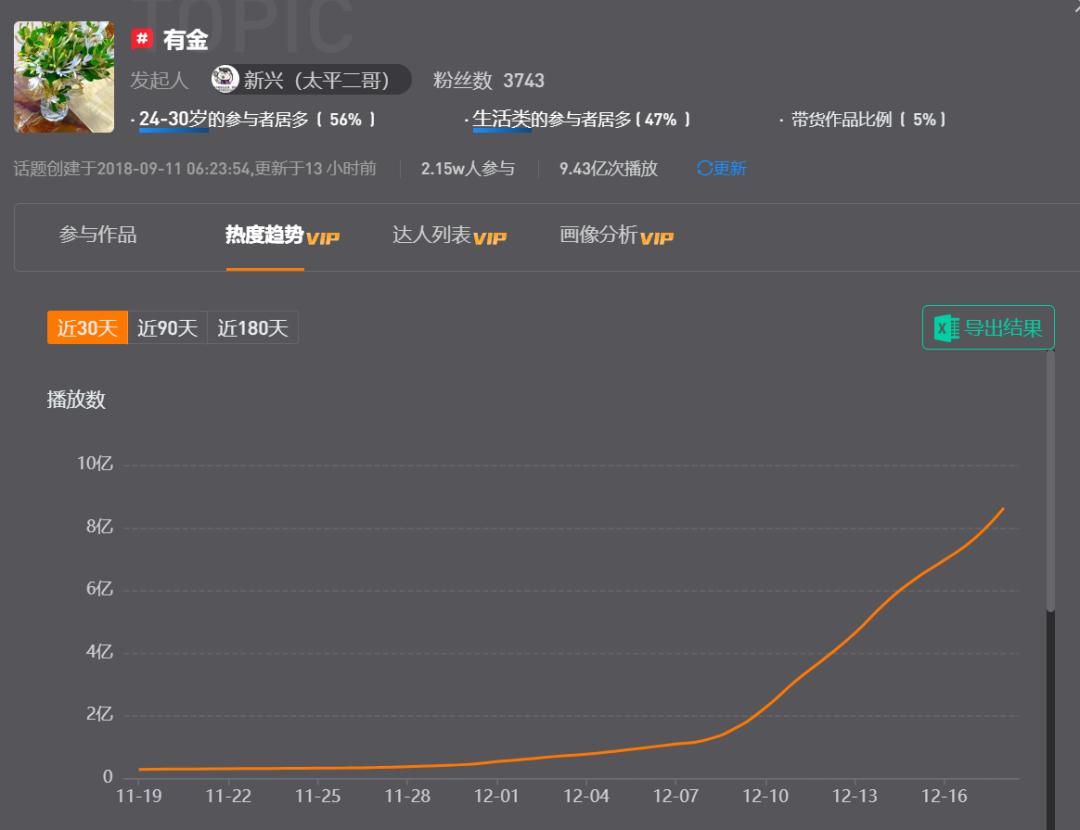Click the 9.43亿次播放 count
The width and height of the screenshot is (1080, 830).
coord(608,168)
